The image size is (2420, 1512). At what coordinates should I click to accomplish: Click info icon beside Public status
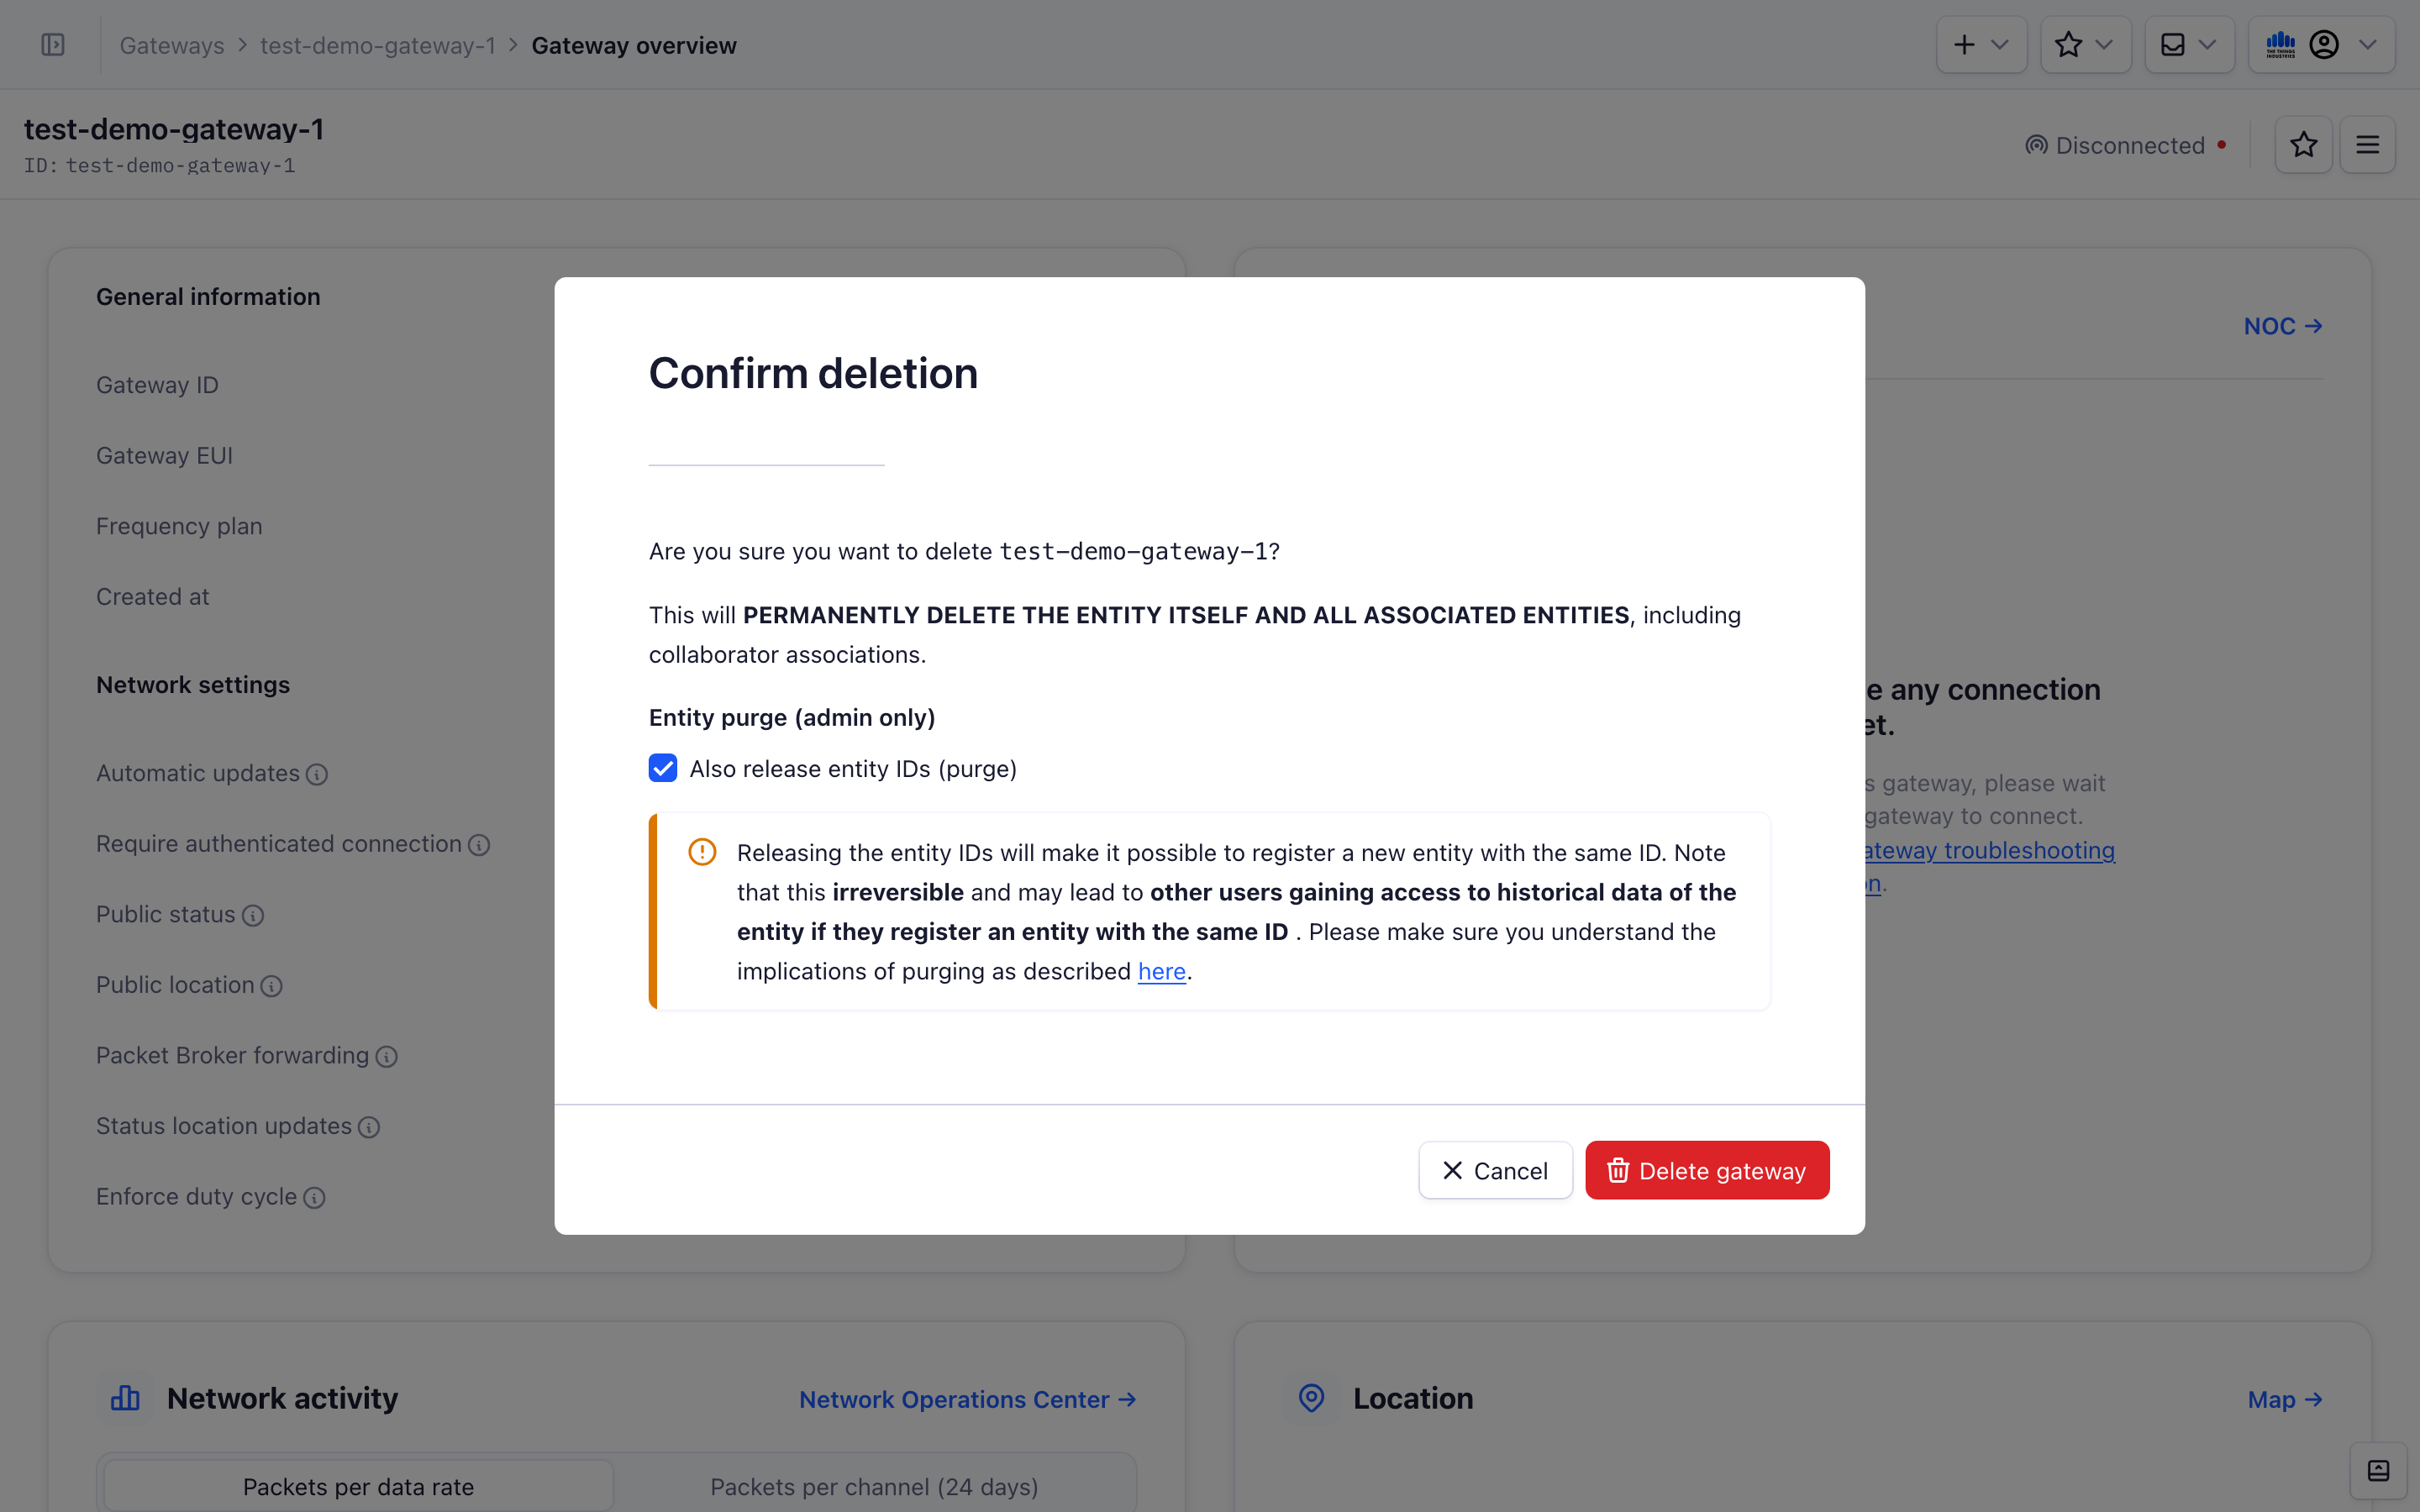(253, 915)
